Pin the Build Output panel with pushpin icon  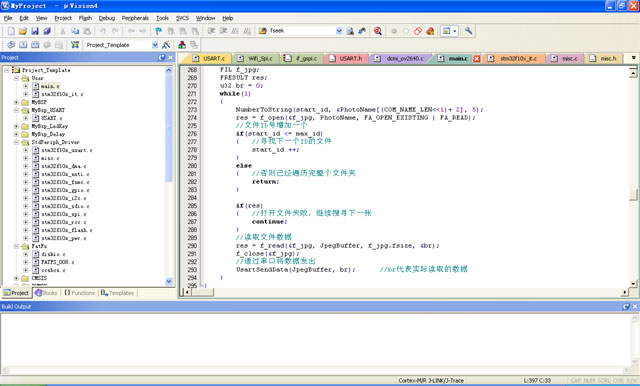[x=626, y=306]
